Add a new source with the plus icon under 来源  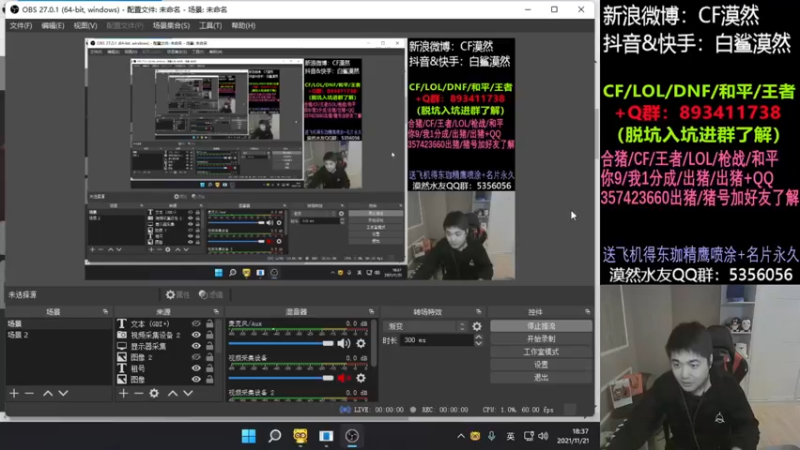123,393
